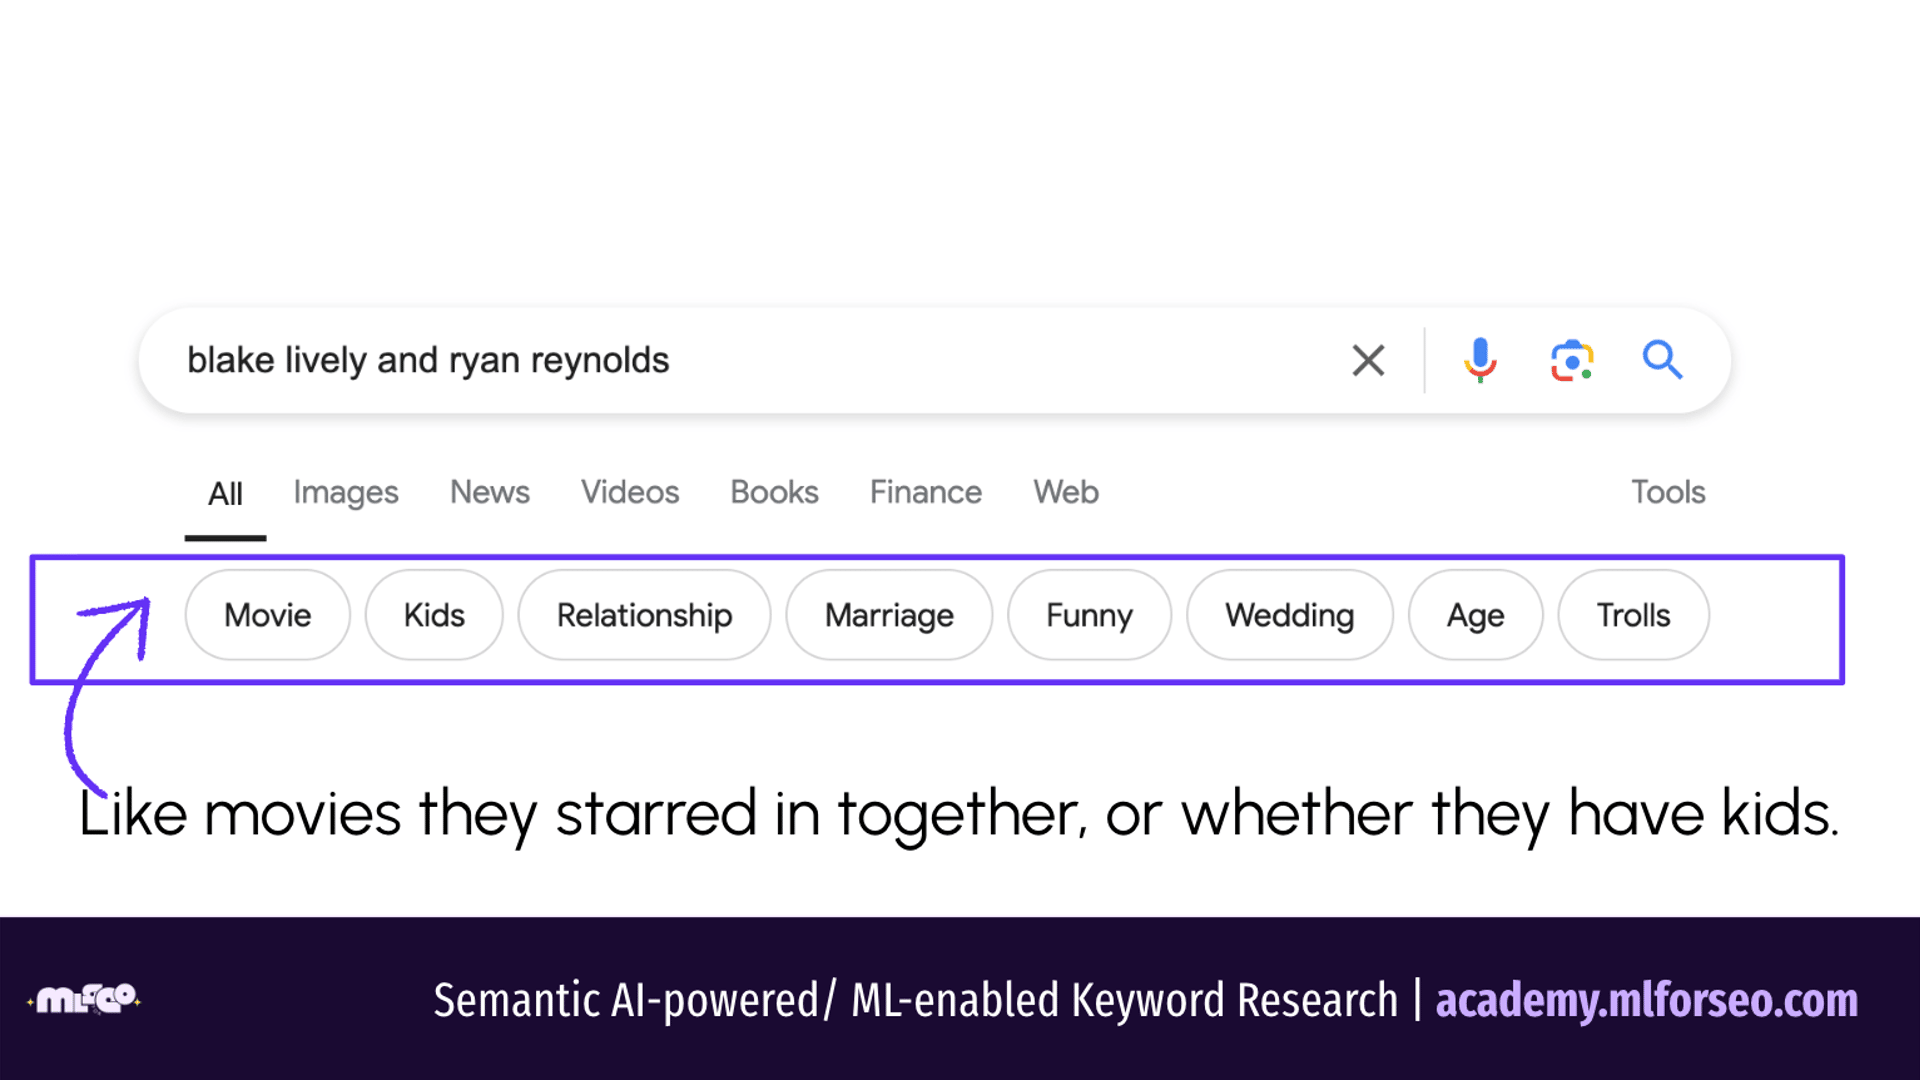This screenshot has height=1080, width=1920.
Task: Select the Books tab
Action: [774, 492]
